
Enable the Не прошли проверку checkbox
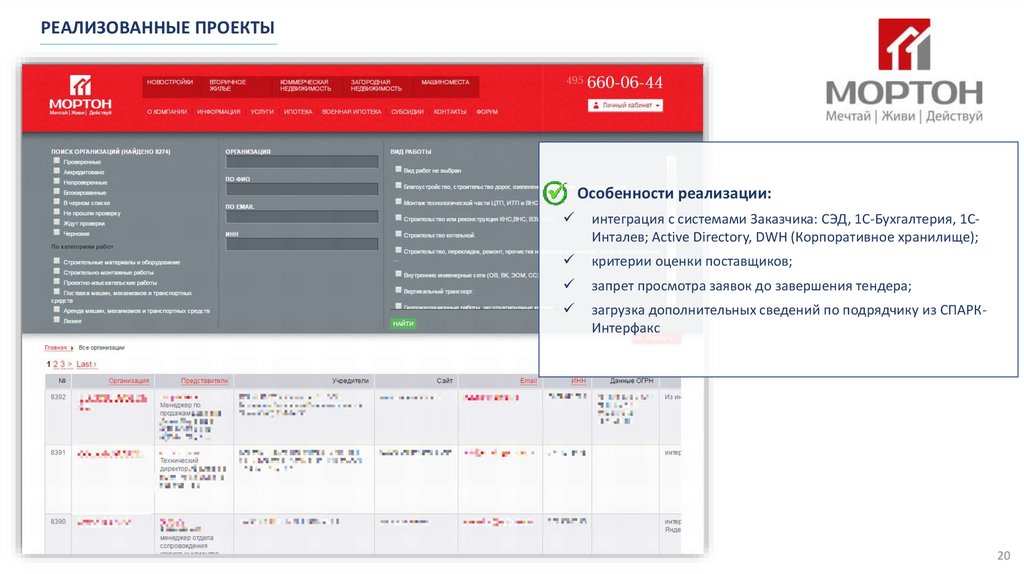[x=57, y=212]
